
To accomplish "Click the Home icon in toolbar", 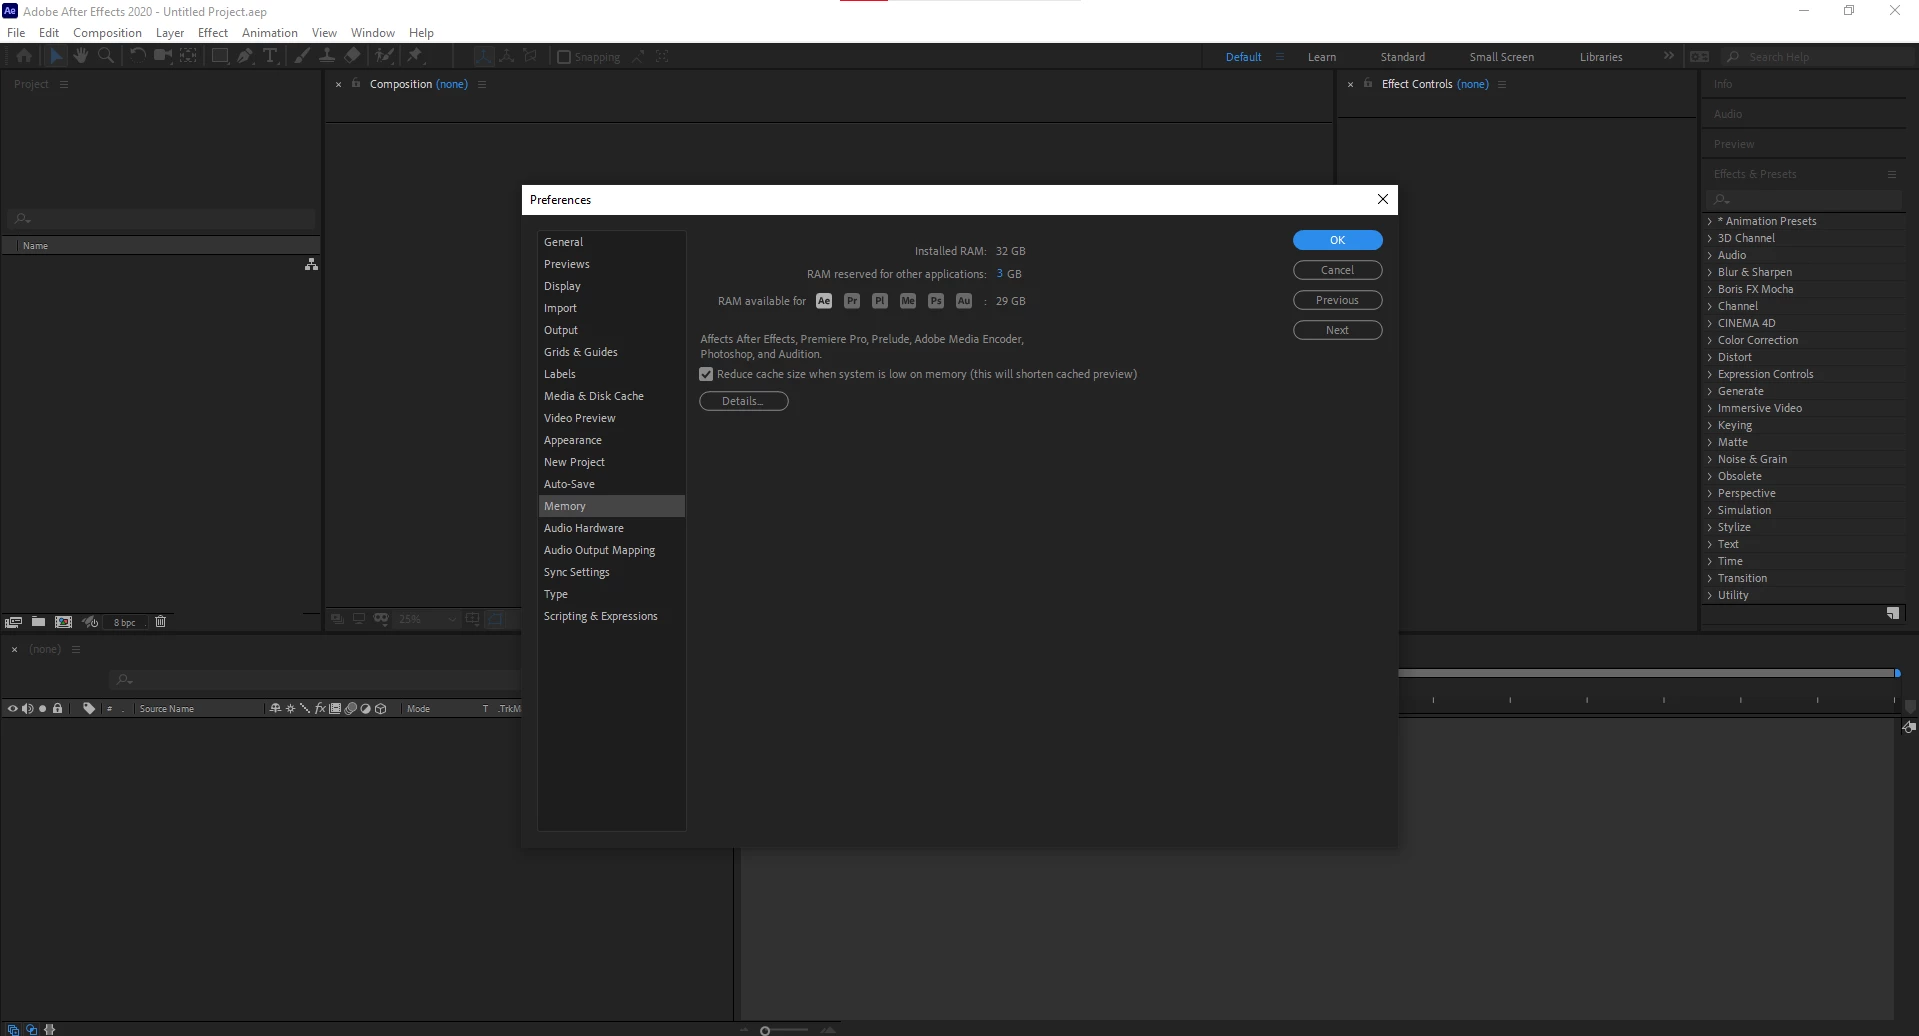I will point(24,56).
